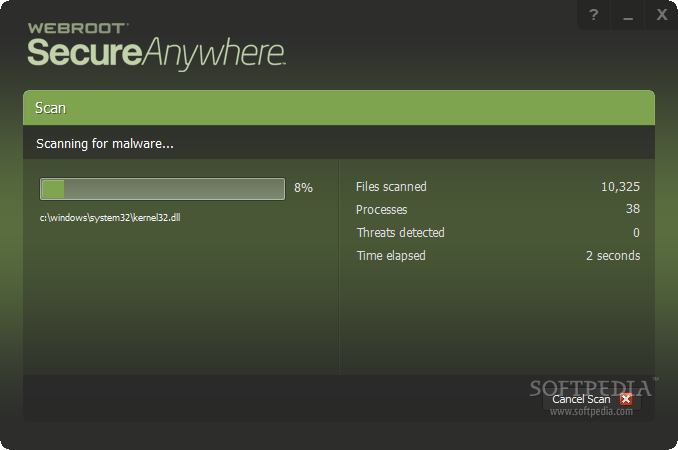This screenshot has height=450, width=678.
Task: Click the Cancel Scan button
Action: point(592,399)
